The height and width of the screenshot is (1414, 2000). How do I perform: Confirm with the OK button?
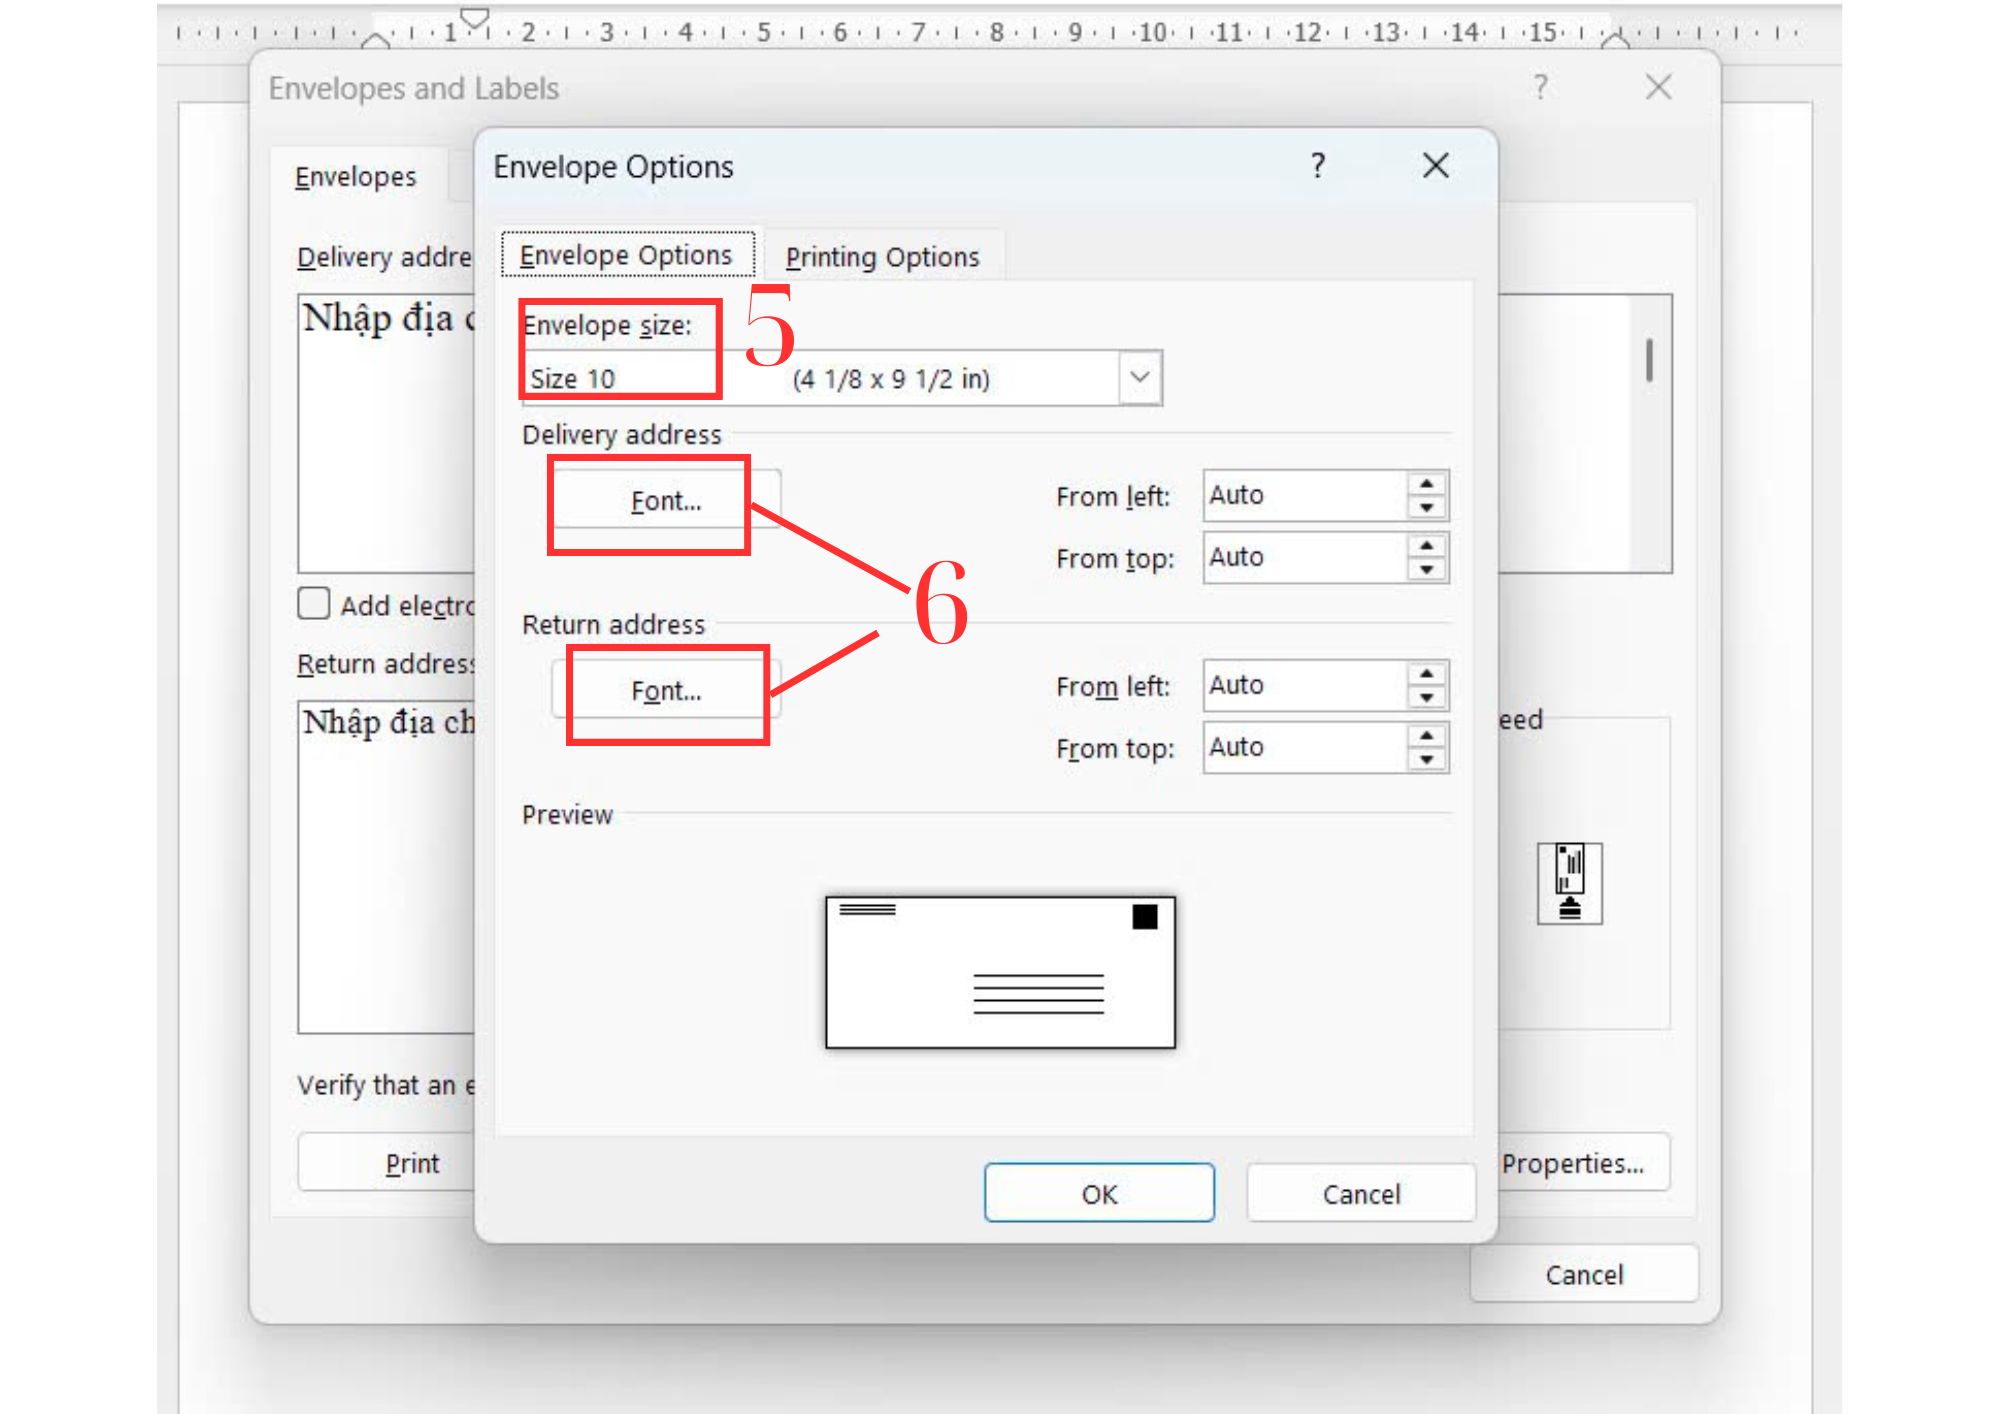[x=1099, y=1193]
